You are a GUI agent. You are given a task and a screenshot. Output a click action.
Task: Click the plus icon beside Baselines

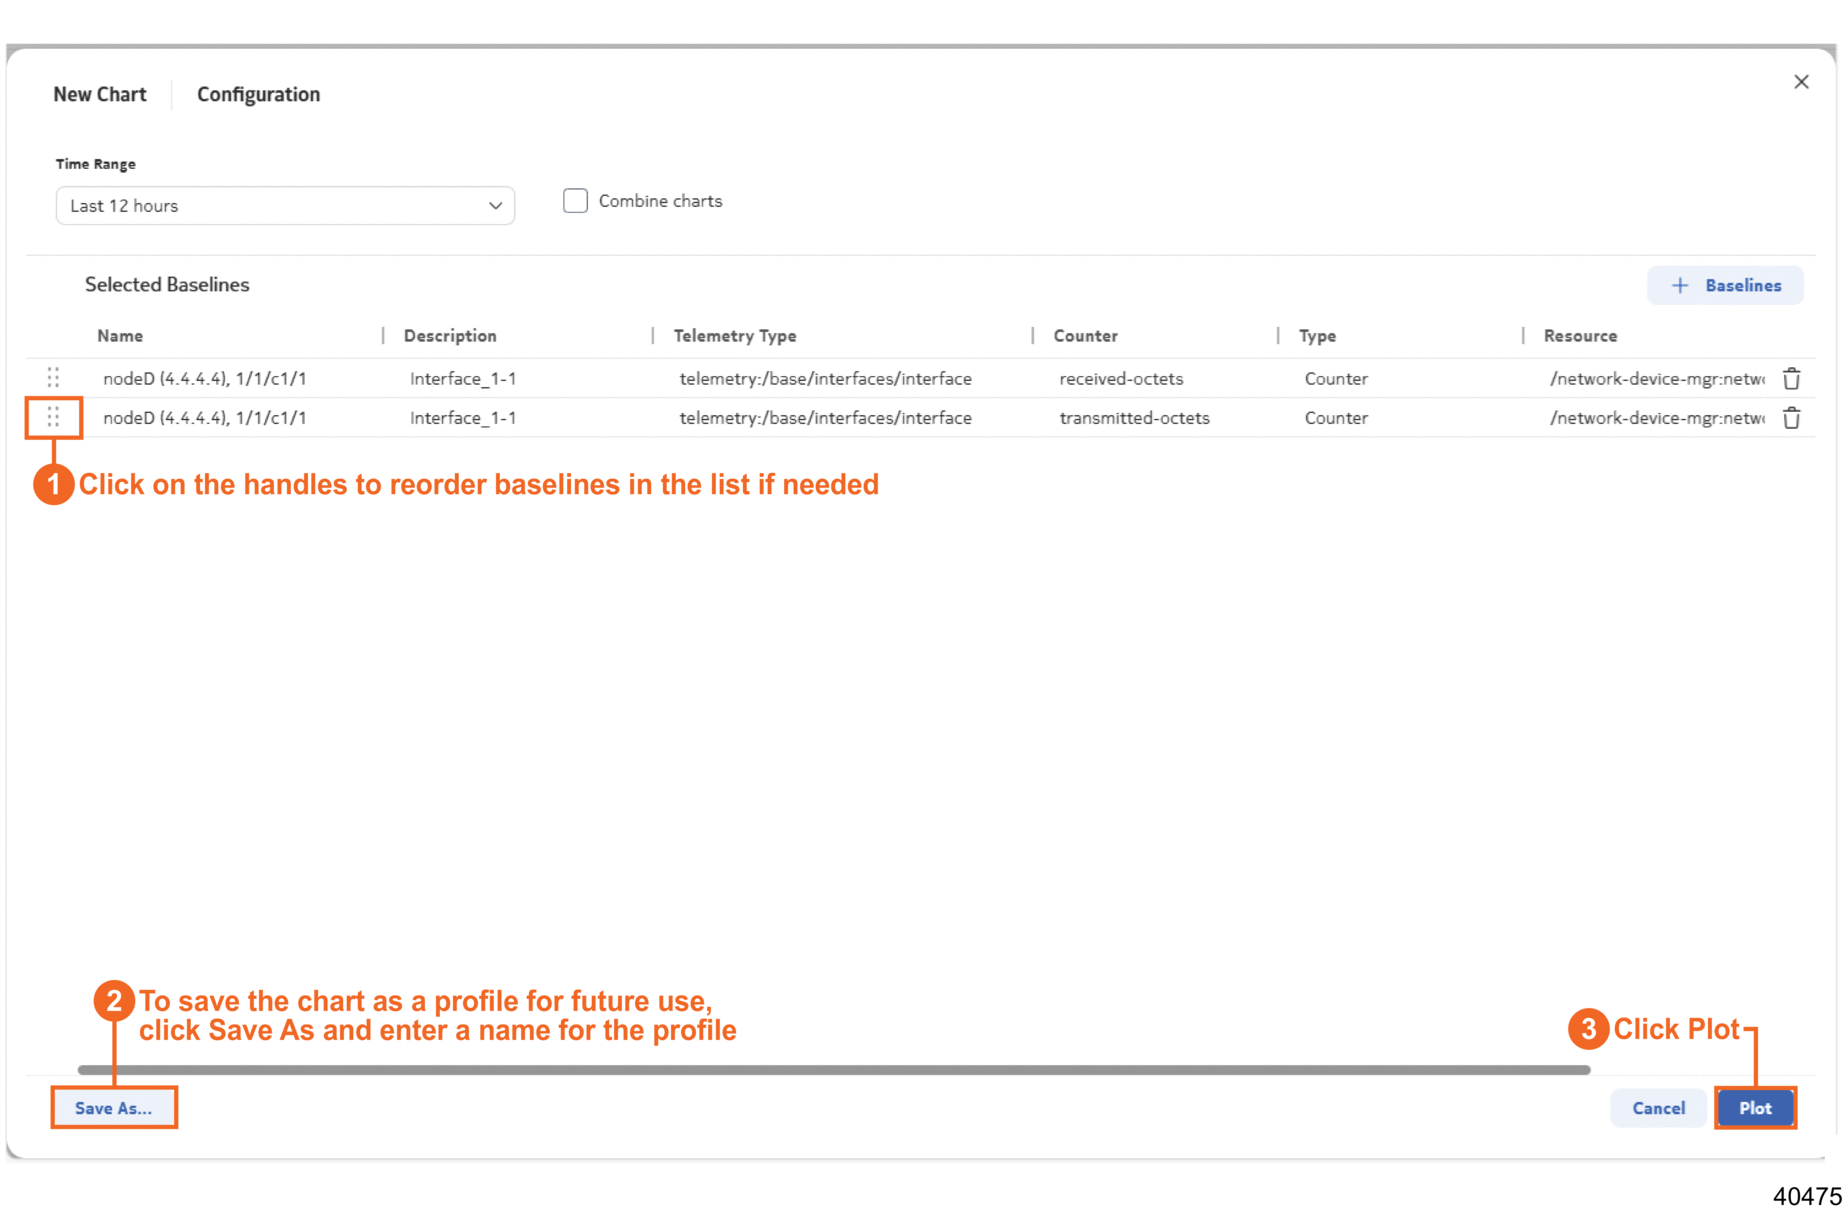[1680, 286]
